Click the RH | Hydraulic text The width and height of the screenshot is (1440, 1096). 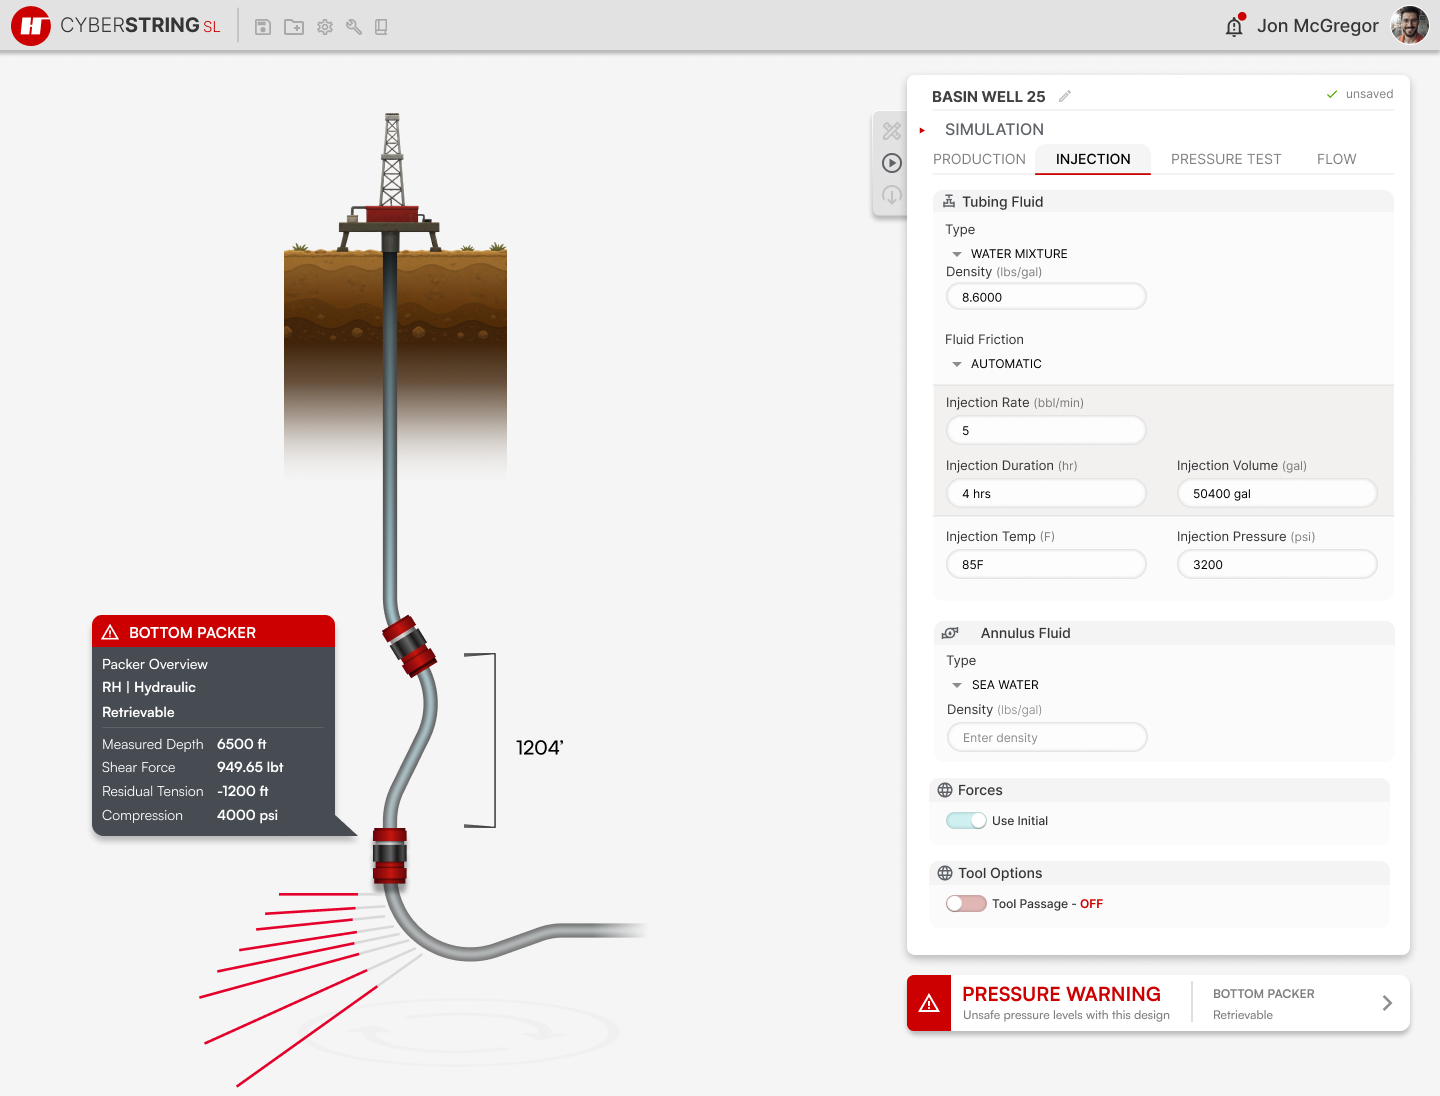(149, 687)
